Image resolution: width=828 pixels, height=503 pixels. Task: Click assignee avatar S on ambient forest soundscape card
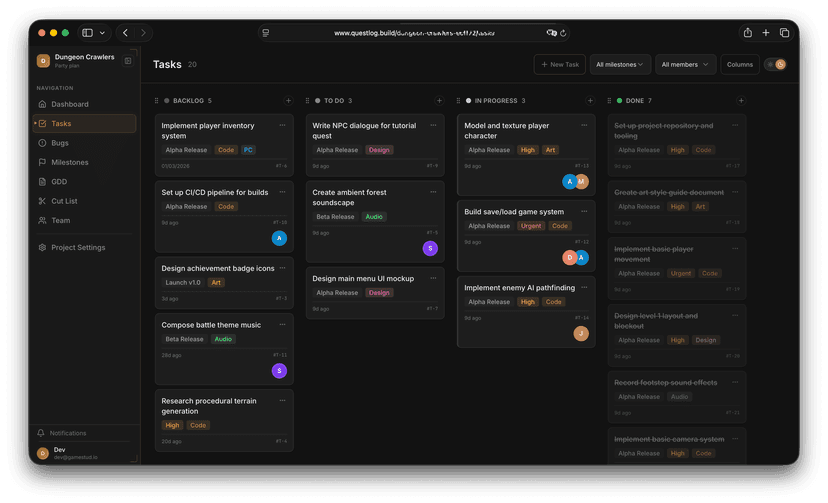point(430,248)
